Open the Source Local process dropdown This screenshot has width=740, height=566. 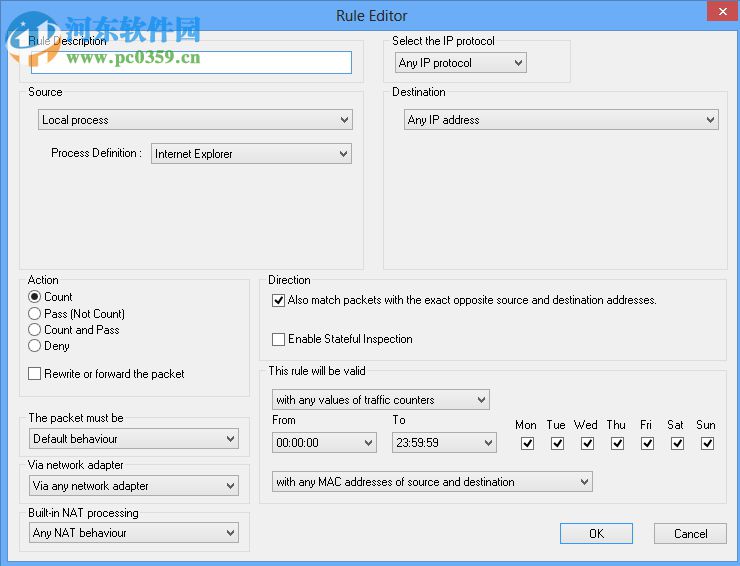(195, 120)
